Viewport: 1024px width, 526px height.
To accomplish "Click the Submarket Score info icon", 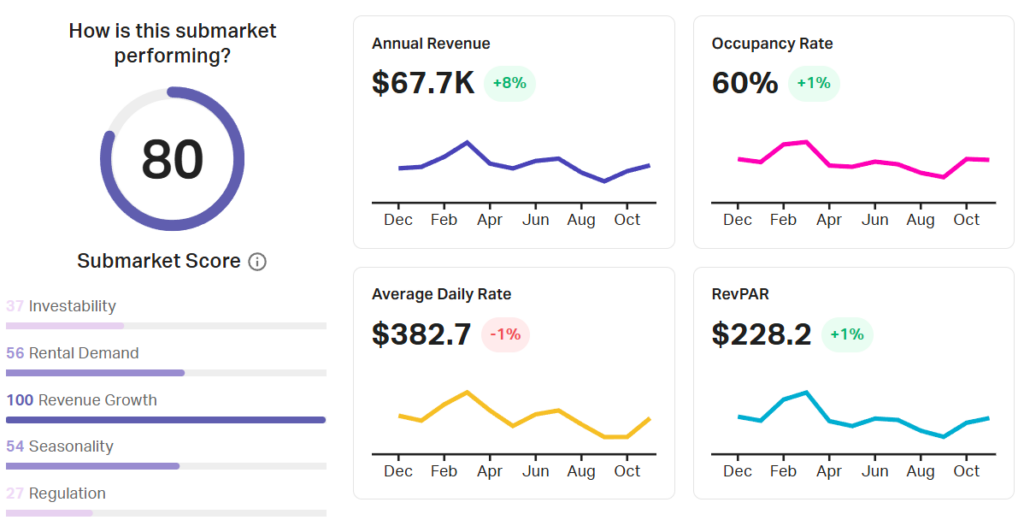I will 257,262.
